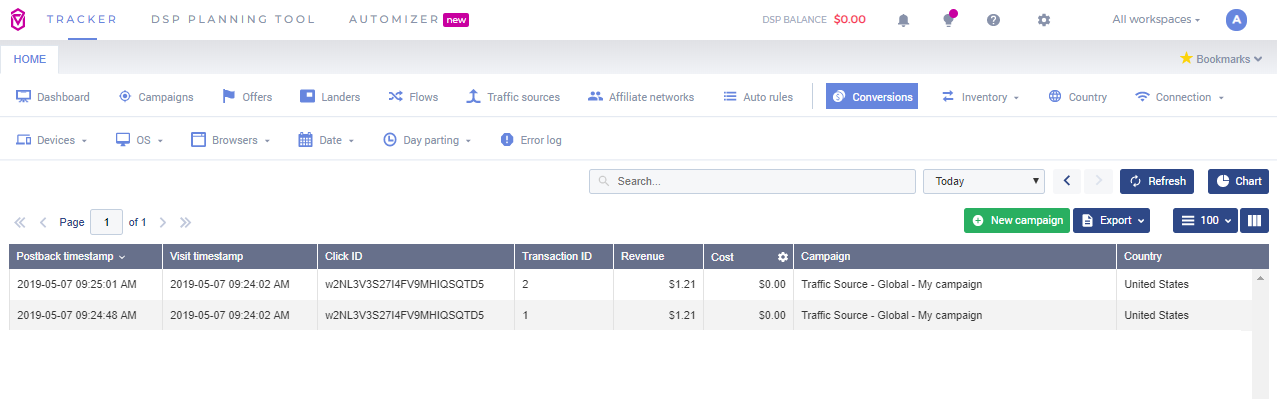Open the Export dropdown
This screenshot has width=1277, height=399.
coord(1111,220)
